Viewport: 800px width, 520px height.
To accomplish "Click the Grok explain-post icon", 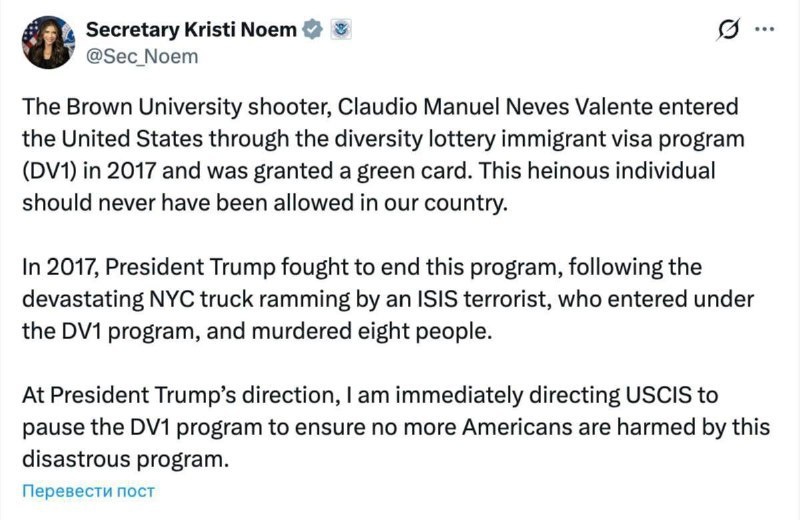I will [730, 30].
